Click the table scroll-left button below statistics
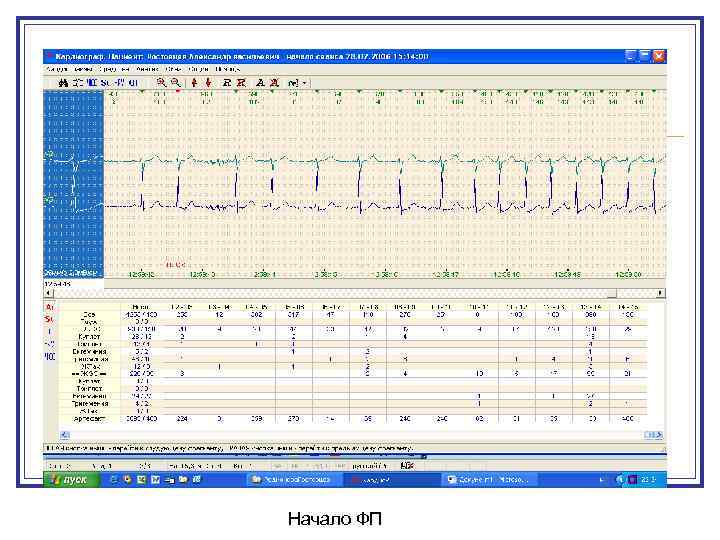 pyautogui.click(x=65, y=435)
